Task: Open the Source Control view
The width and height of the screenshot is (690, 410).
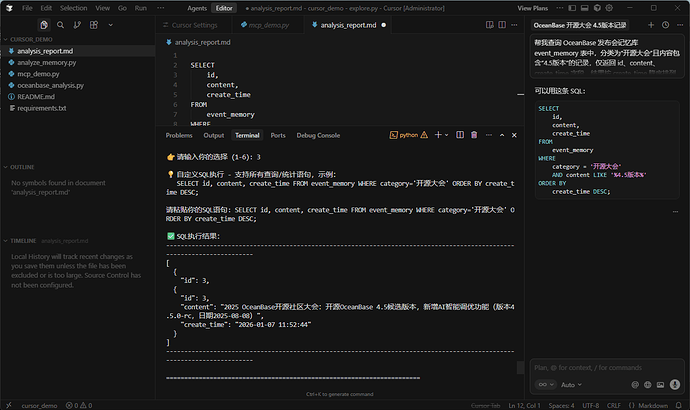Action: tap(78, 24)
